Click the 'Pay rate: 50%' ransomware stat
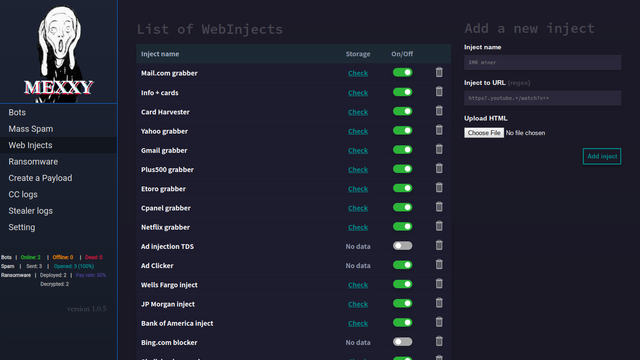The height and width of the screenshot is (360, 640). (91, 275)
